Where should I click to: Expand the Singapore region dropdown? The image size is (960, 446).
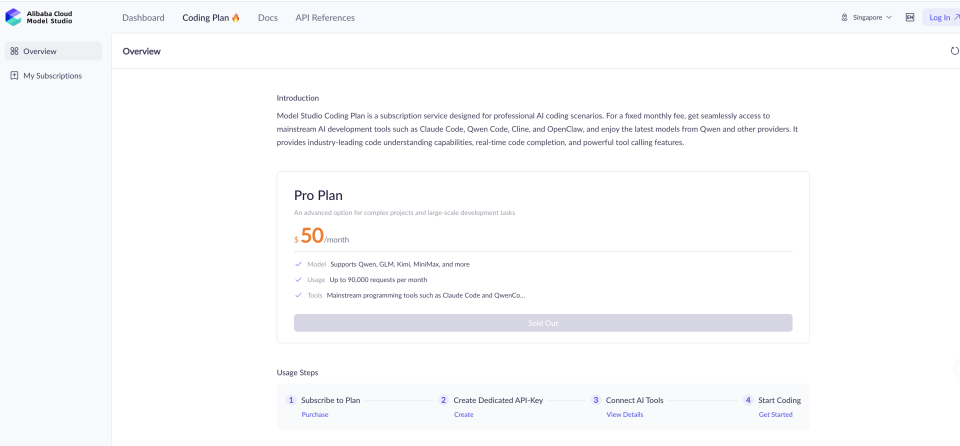click(866, 18)
